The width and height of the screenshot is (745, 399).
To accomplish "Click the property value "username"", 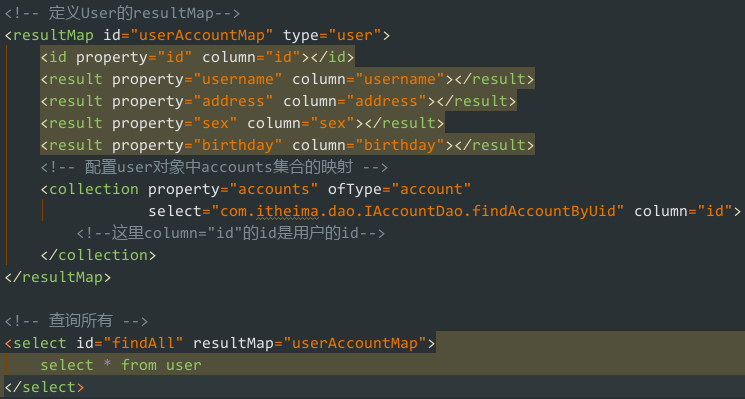I will [238, 79].
